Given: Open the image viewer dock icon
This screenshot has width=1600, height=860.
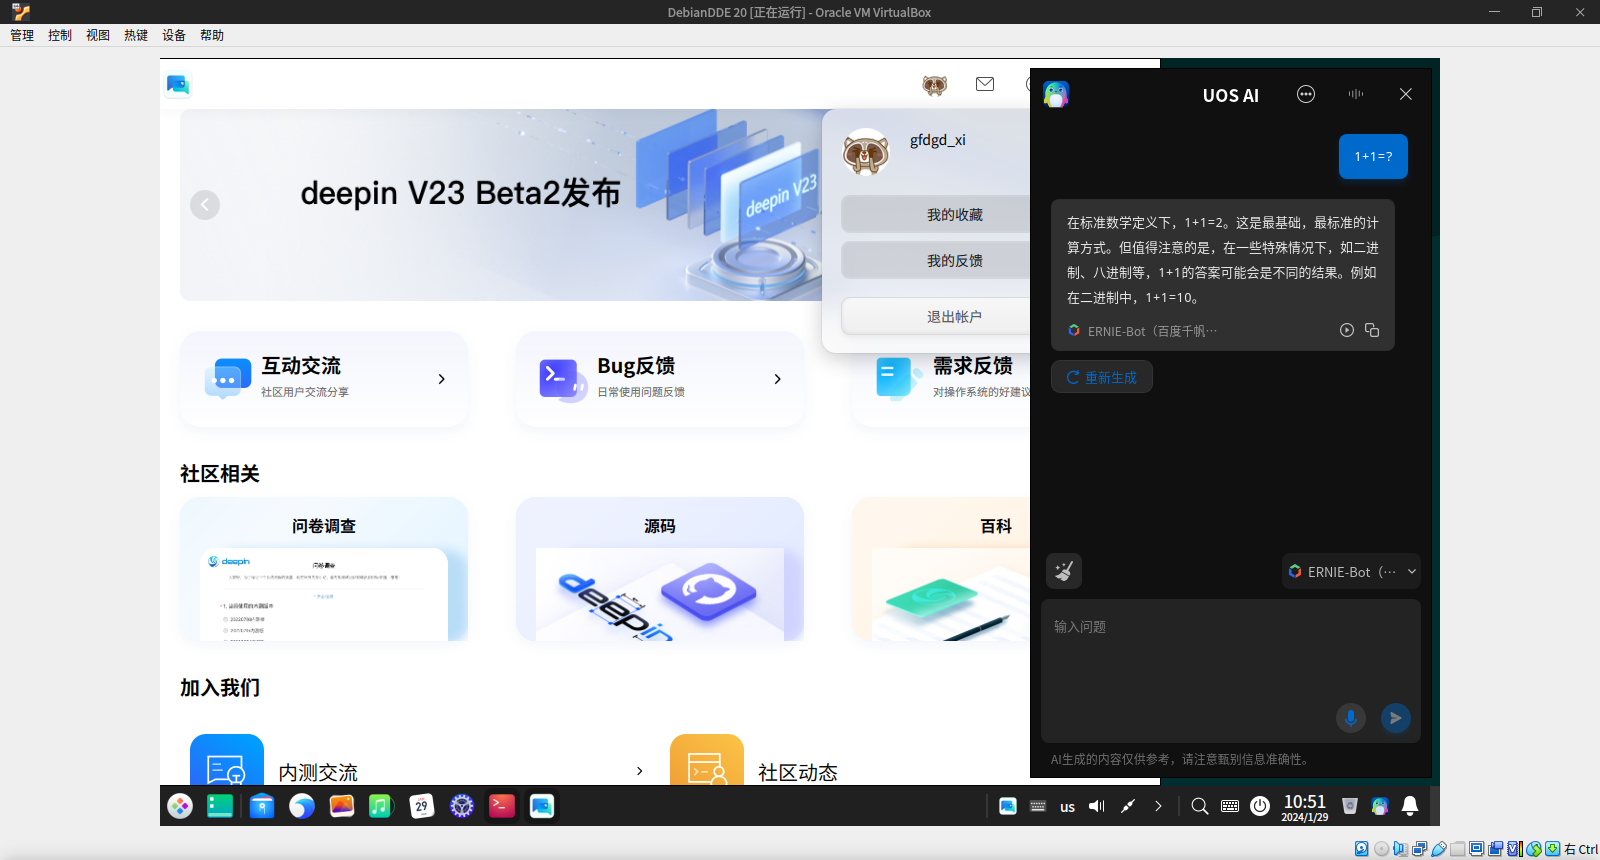Looking at the screenshot, I should (342, 806).
